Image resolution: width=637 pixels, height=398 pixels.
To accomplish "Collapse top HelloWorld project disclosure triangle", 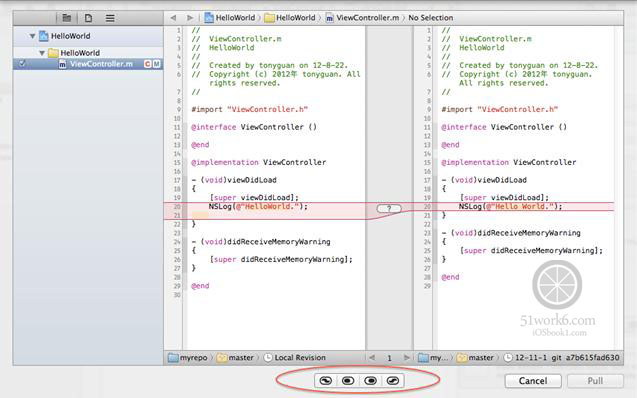I will coord(32,36).
